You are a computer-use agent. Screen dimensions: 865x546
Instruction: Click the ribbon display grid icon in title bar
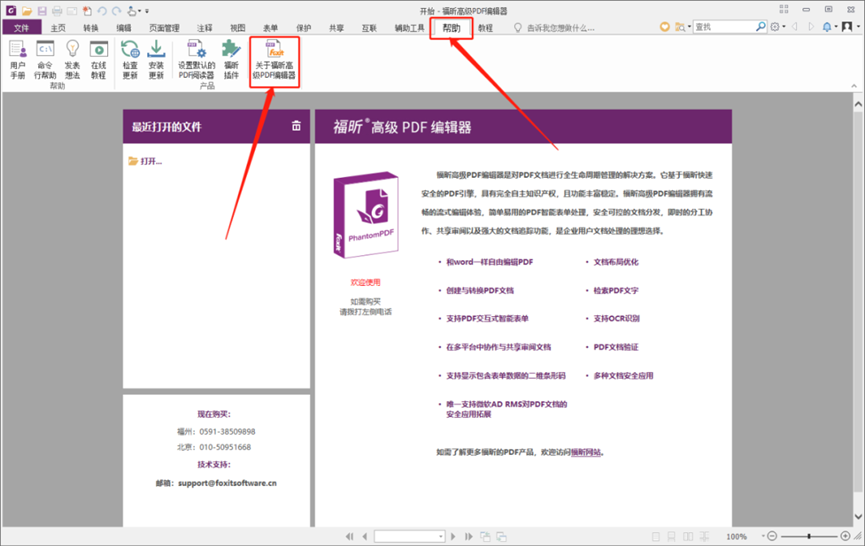tap(784, 9)
